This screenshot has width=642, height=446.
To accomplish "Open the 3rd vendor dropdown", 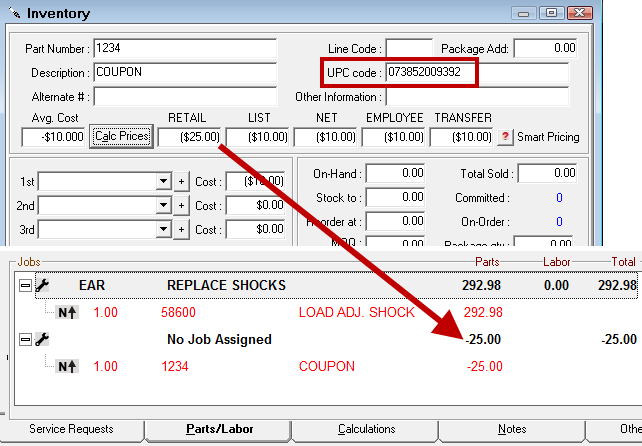I will click(x=163, y=229).
